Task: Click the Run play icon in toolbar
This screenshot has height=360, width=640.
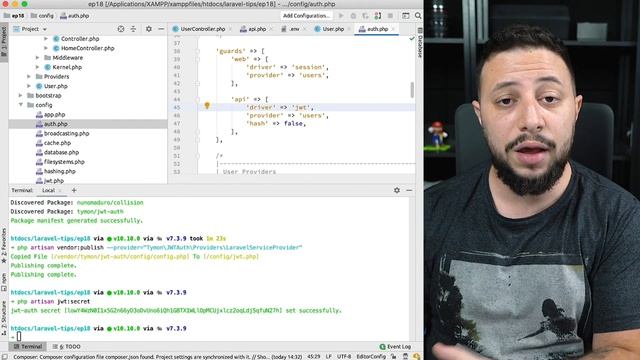Action: click(x=341, y=16)
